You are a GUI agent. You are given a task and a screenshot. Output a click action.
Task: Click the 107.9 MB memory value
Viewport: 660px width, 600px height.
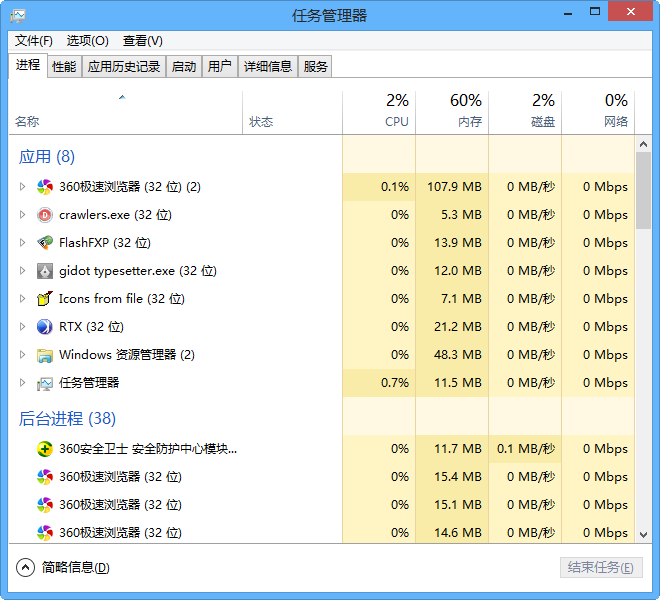[x=455, y=187]
